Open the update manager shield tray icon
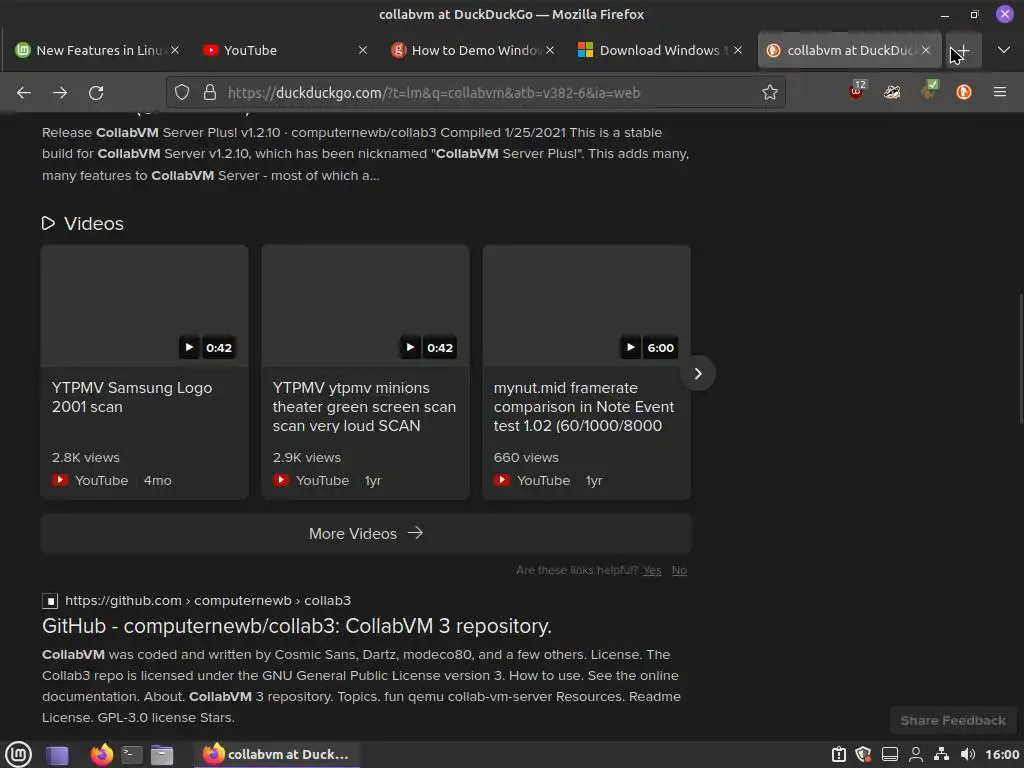 pos(863,754)
